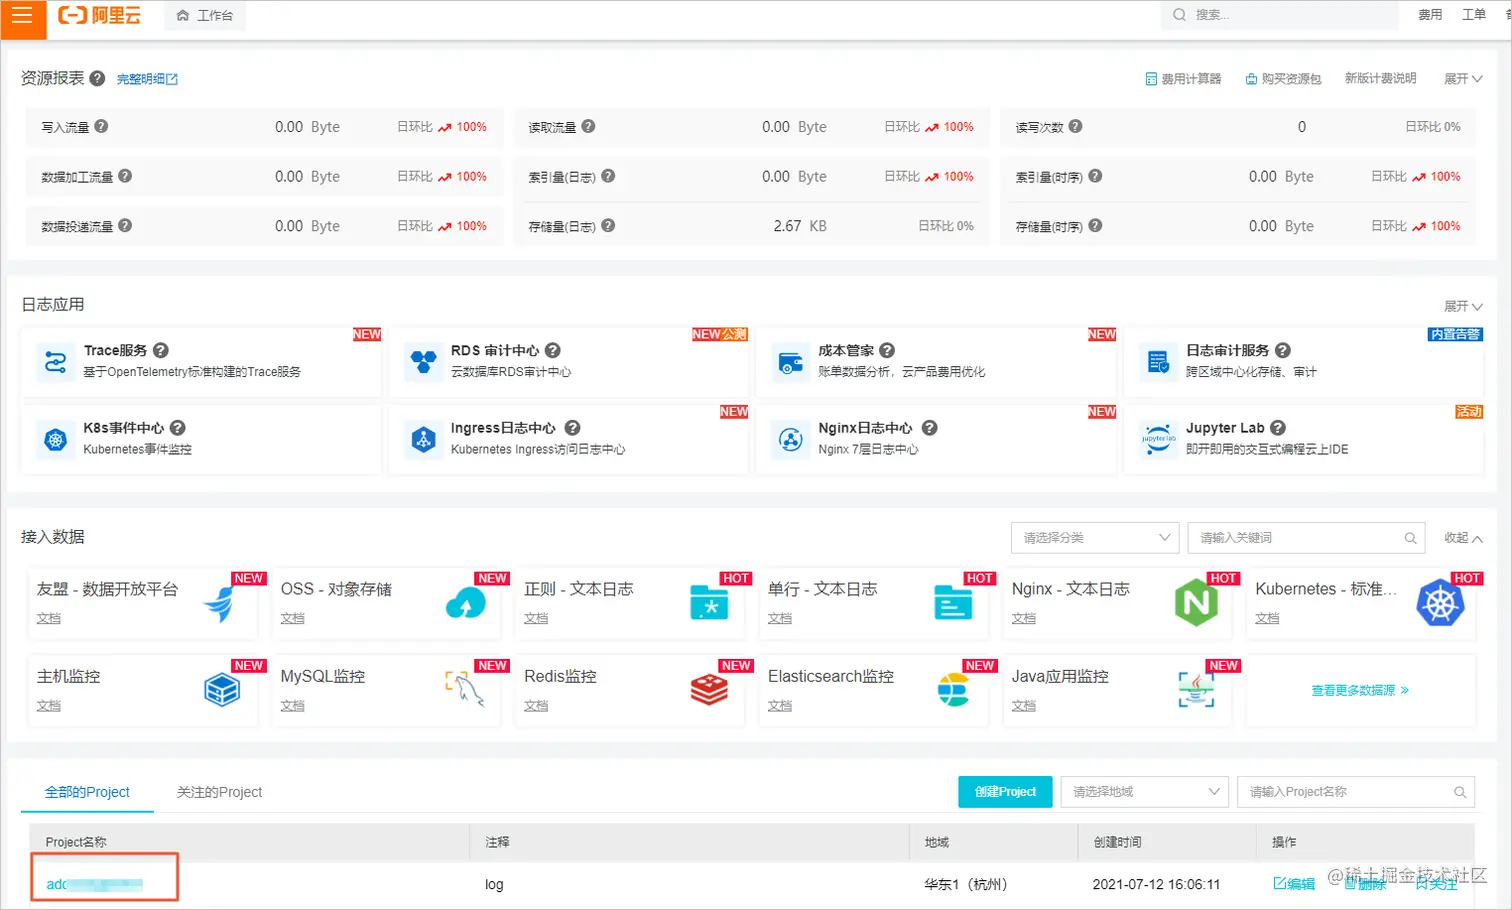Show help tooltip for 写入流量
1512x910 pixels.
101,126
